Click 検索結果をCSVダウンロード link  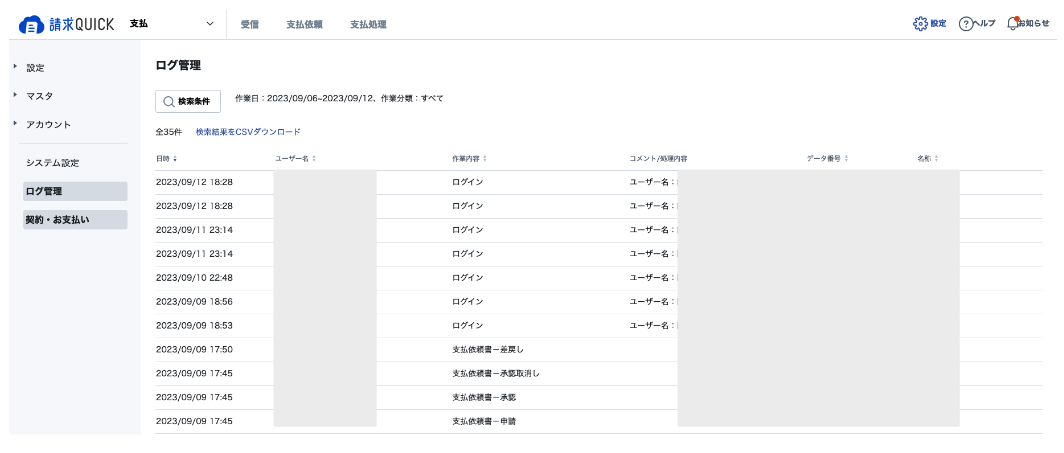(248, 132)
